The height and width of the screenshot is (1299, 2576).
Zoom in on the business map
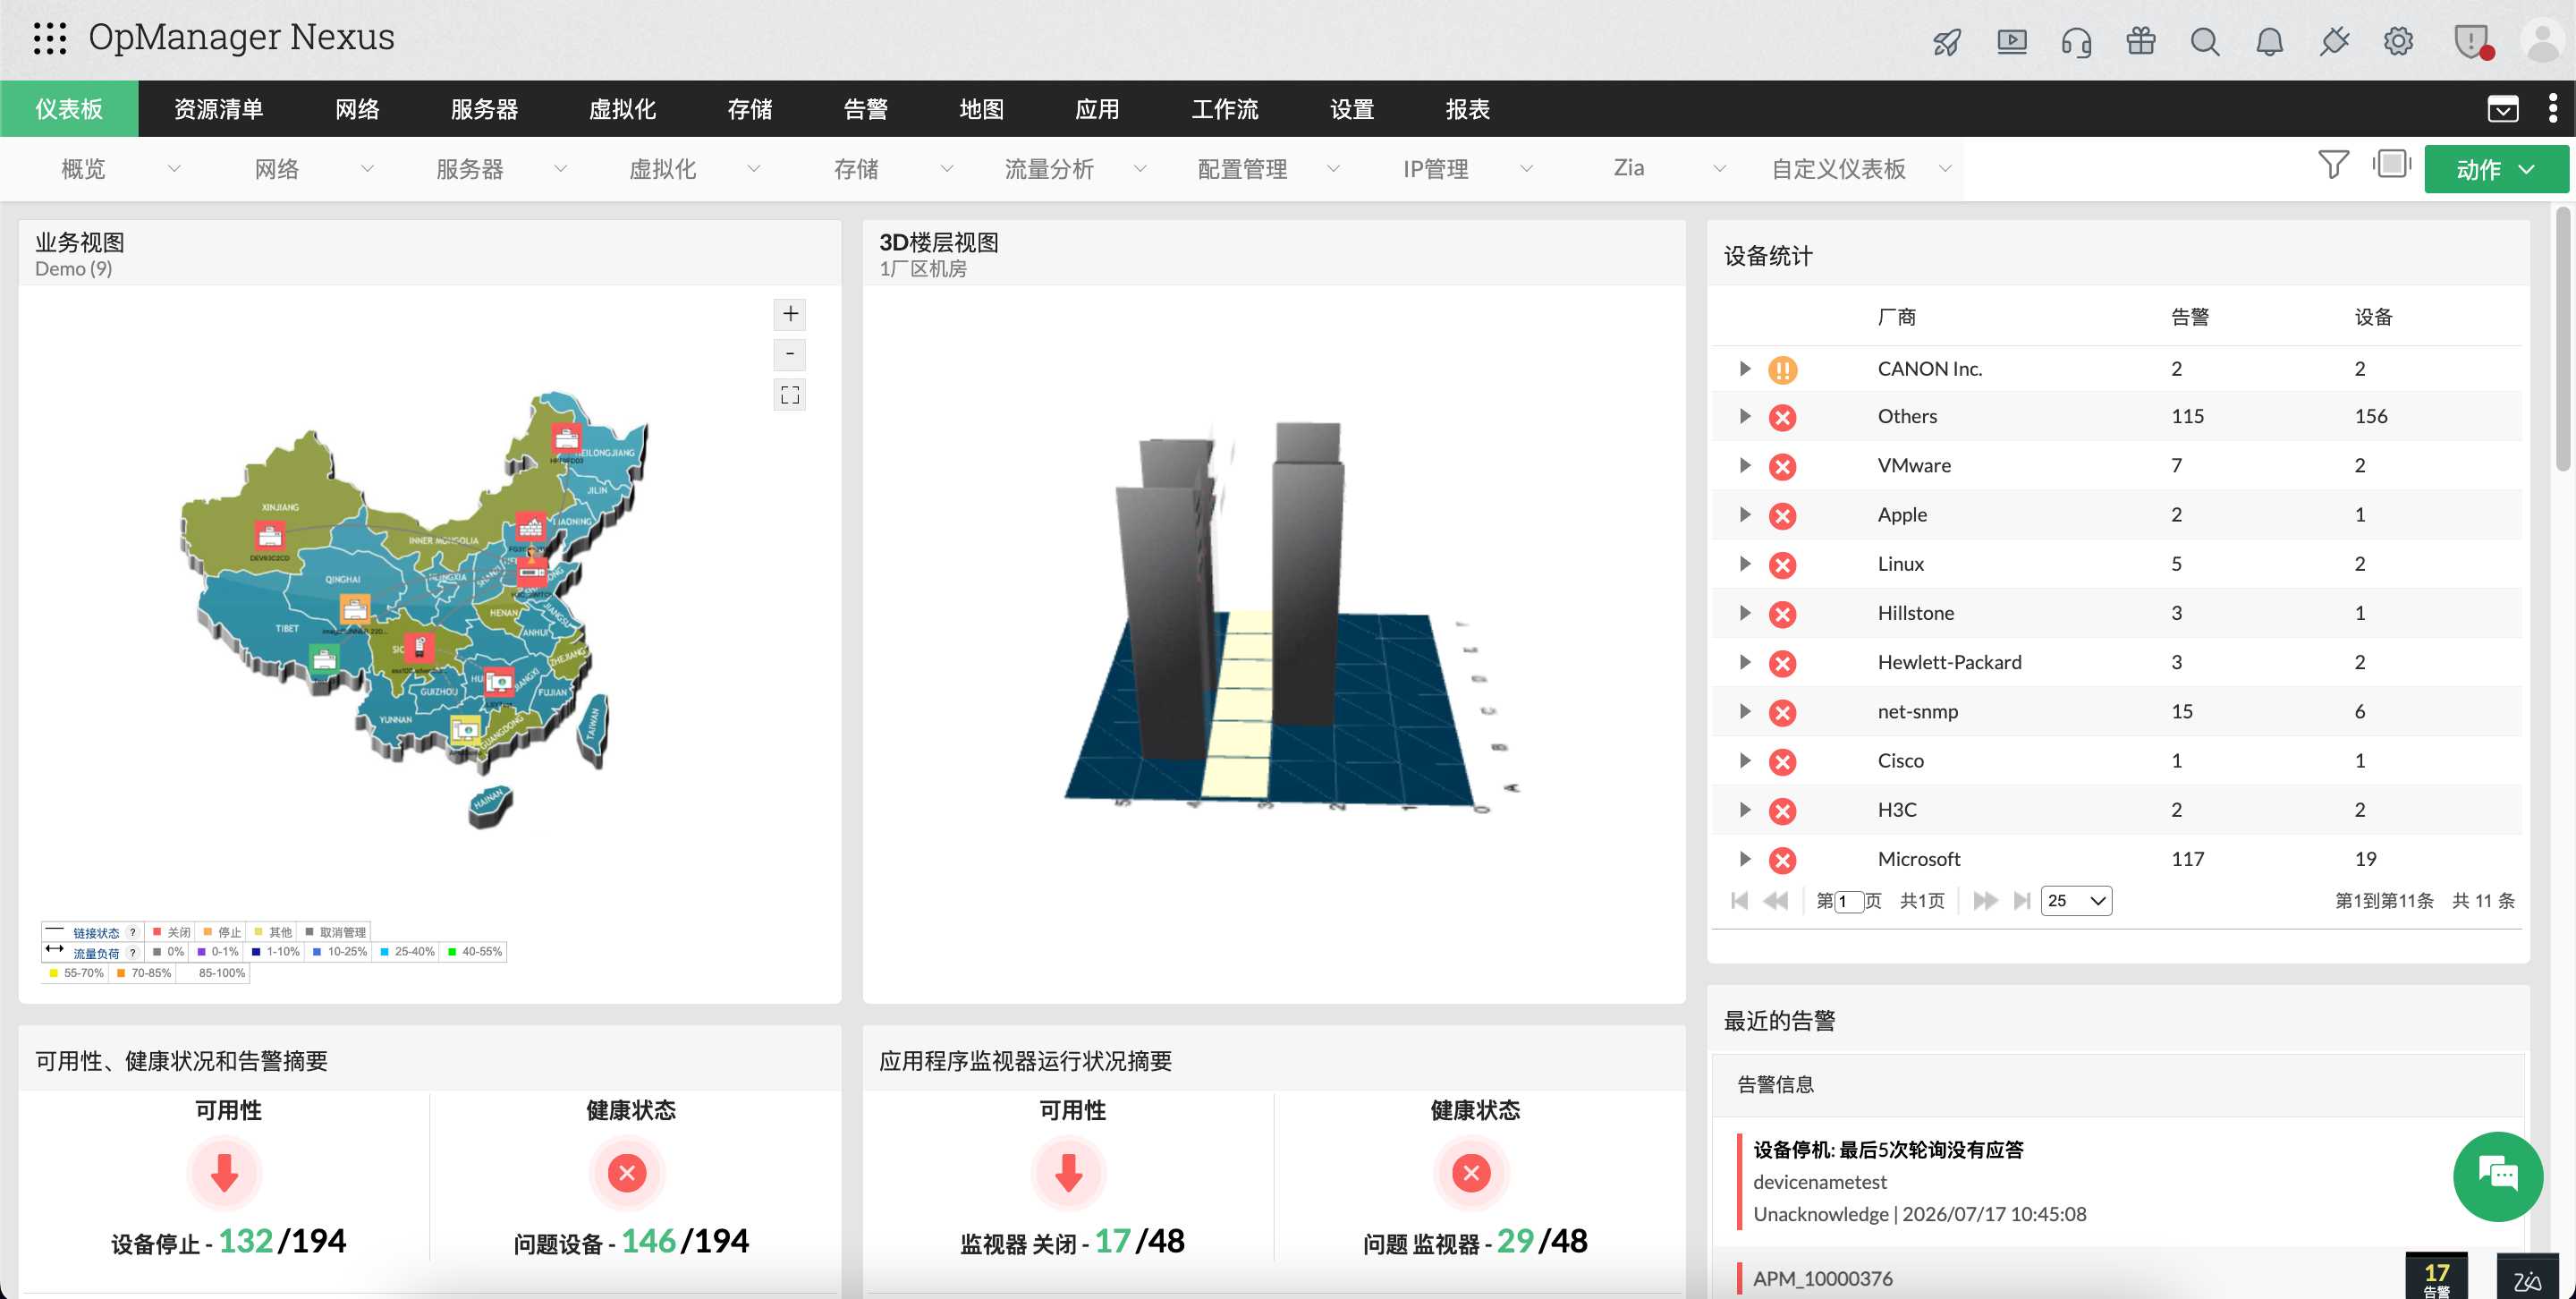[x=790, y=314]
